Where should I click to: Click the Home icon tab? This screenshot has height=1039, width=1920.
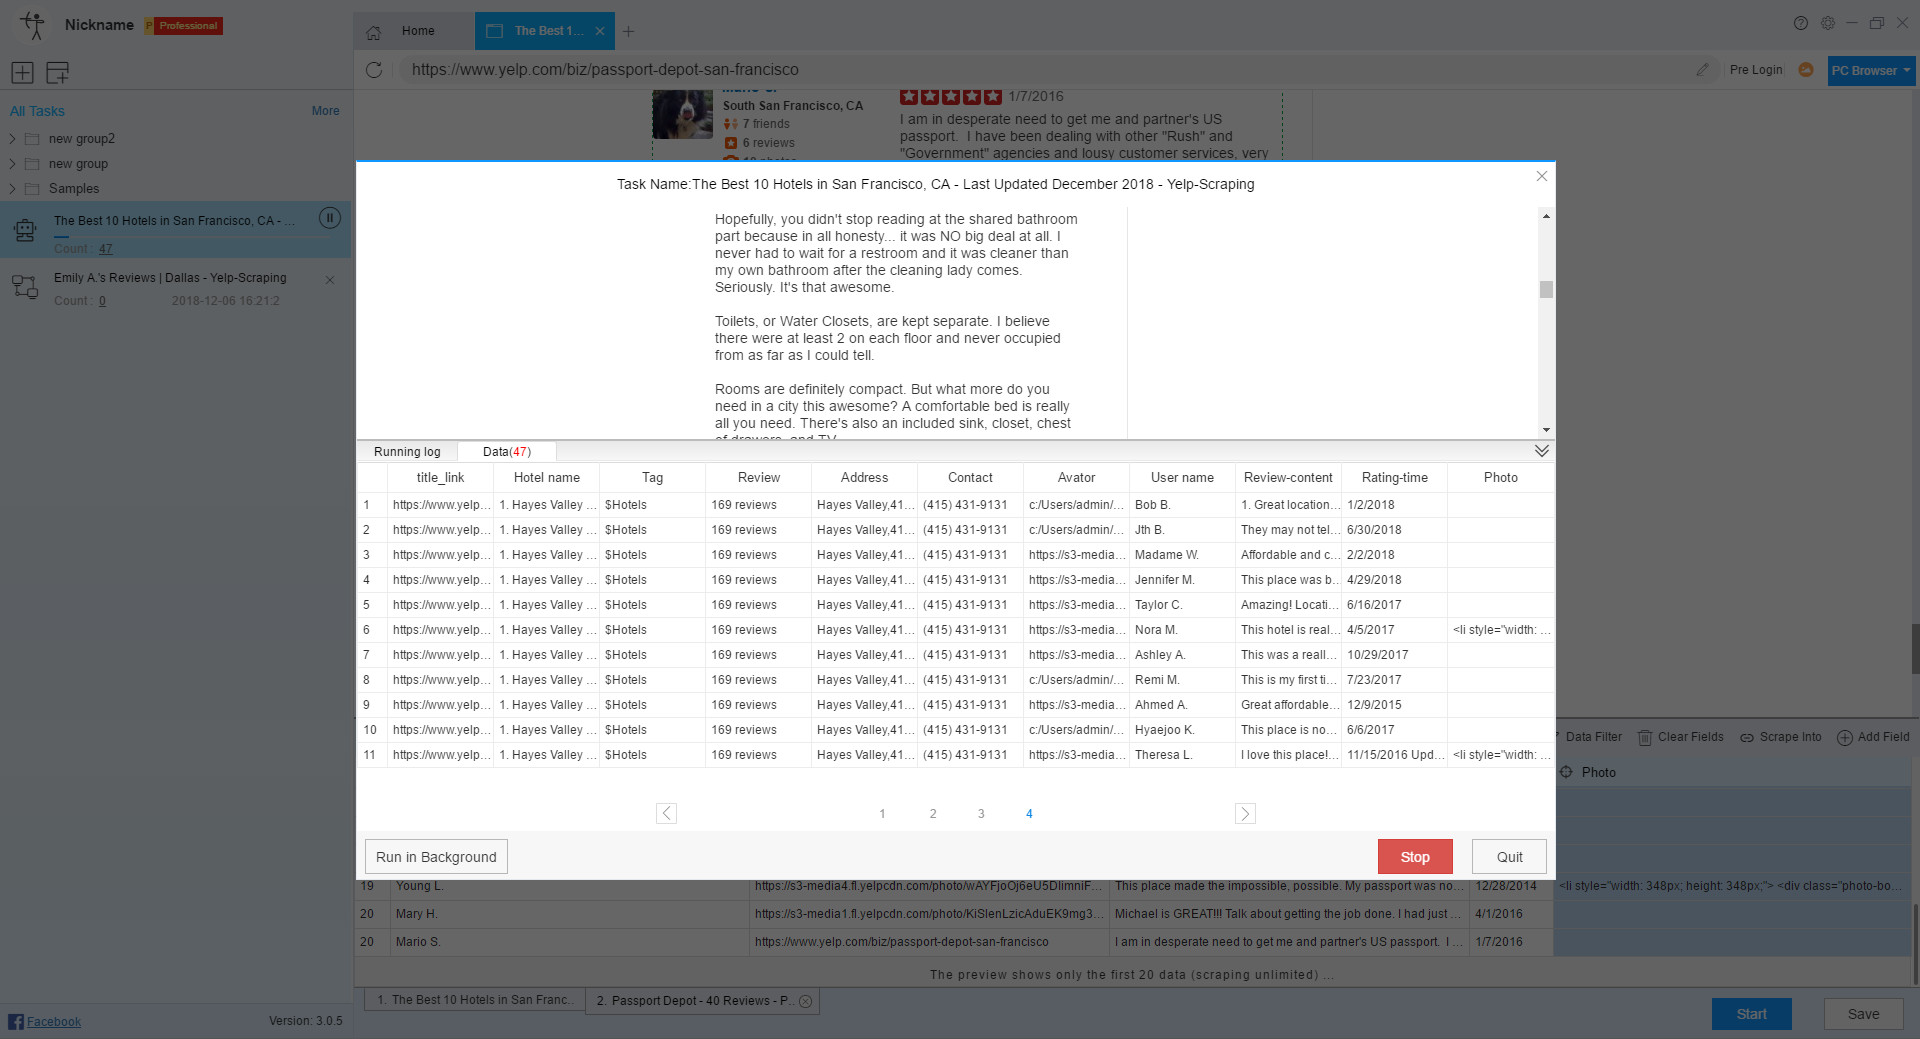[x=373, y=32]
